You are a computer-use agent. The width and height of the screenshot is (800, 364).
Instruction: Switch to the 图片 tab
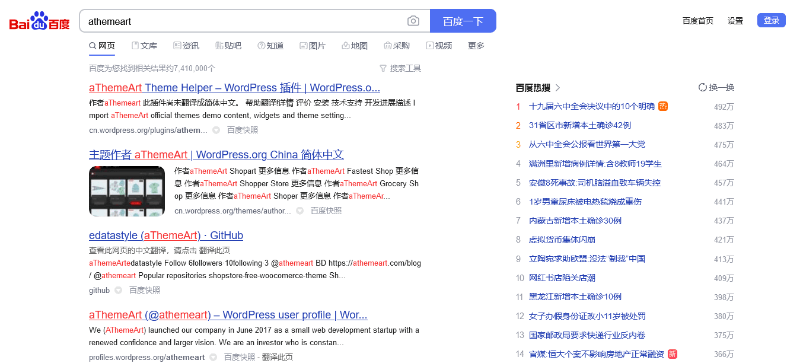tap(312, 45)
